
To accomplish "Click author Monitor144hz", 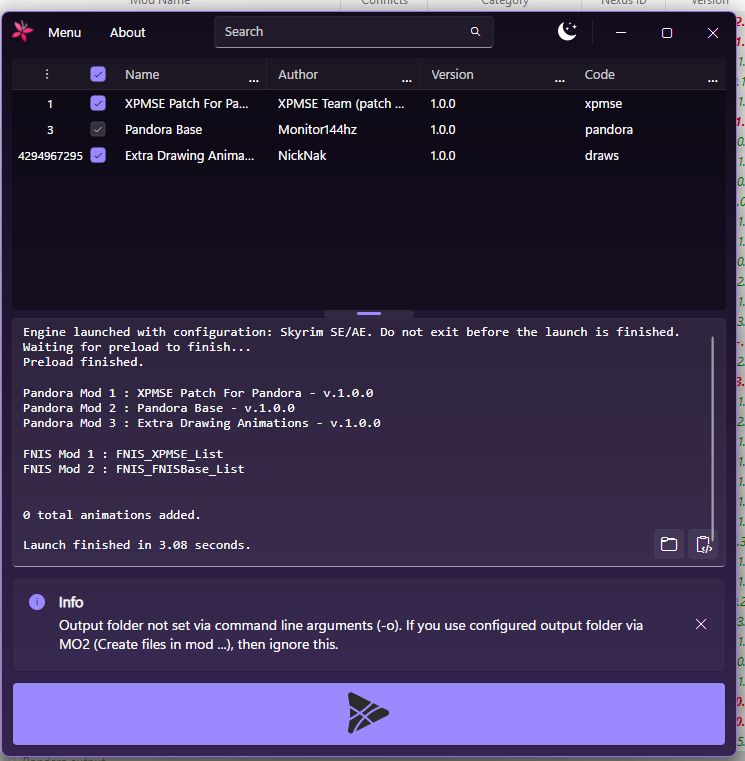I will pos(317,130).
